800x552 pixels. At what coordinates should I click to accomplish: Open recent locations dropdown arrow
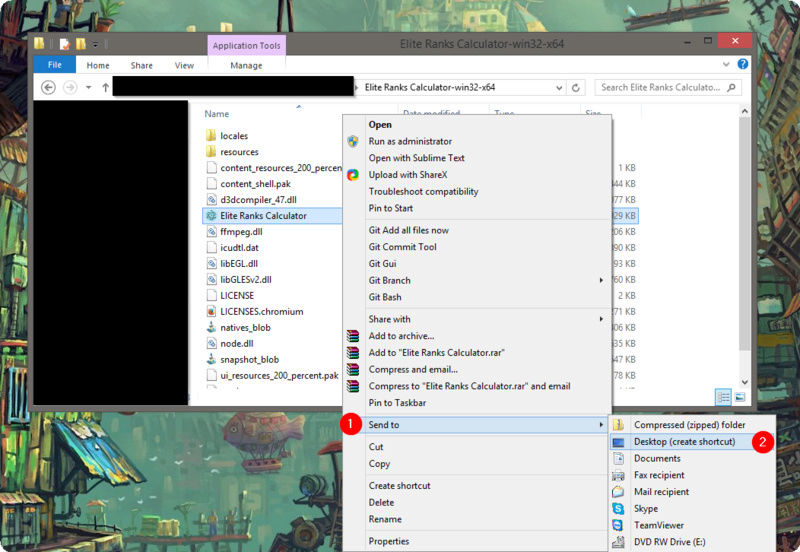89,88
